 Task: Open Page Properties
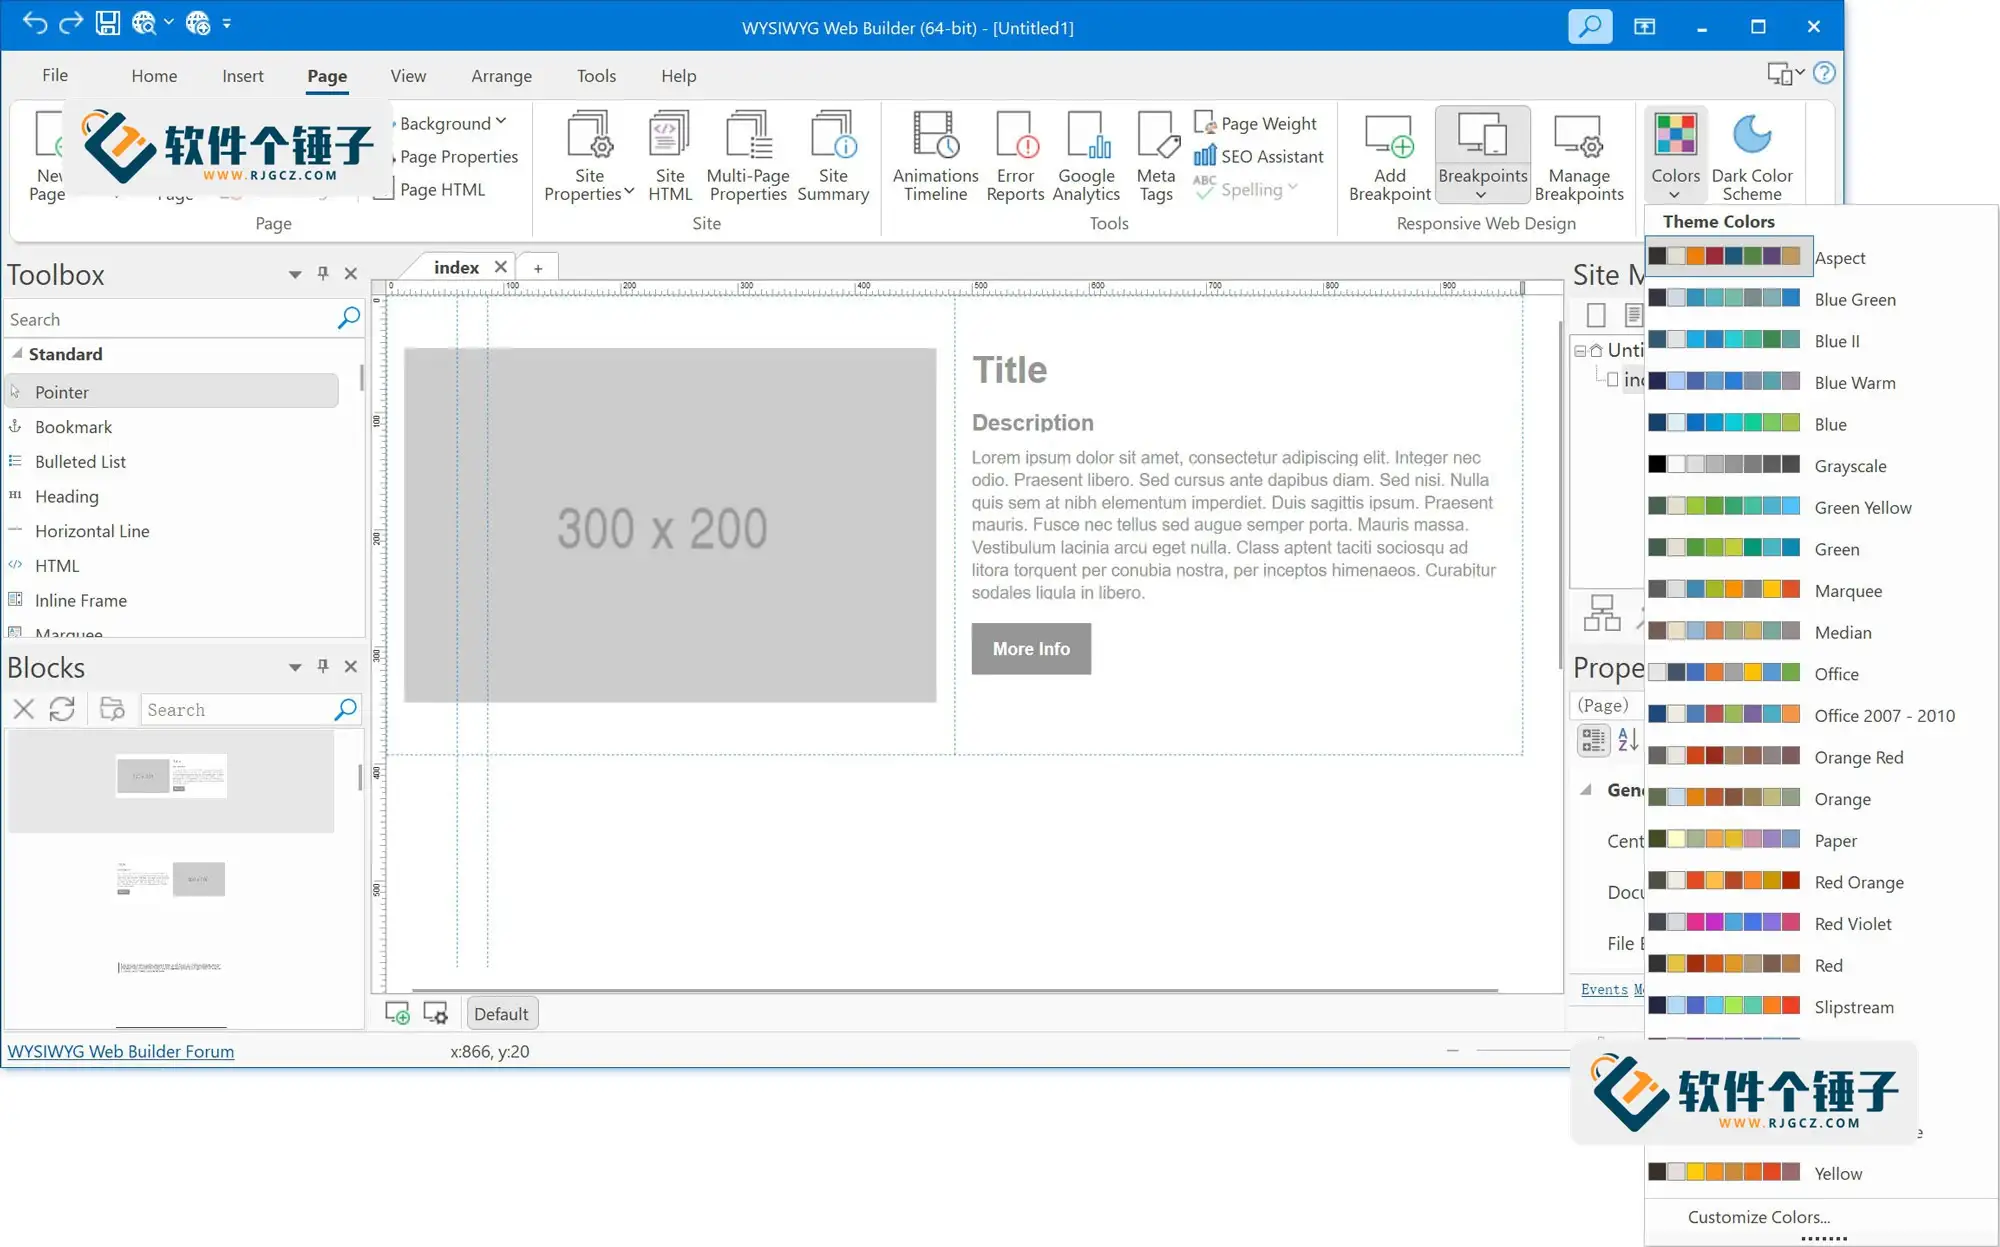(x=458, y=156)
